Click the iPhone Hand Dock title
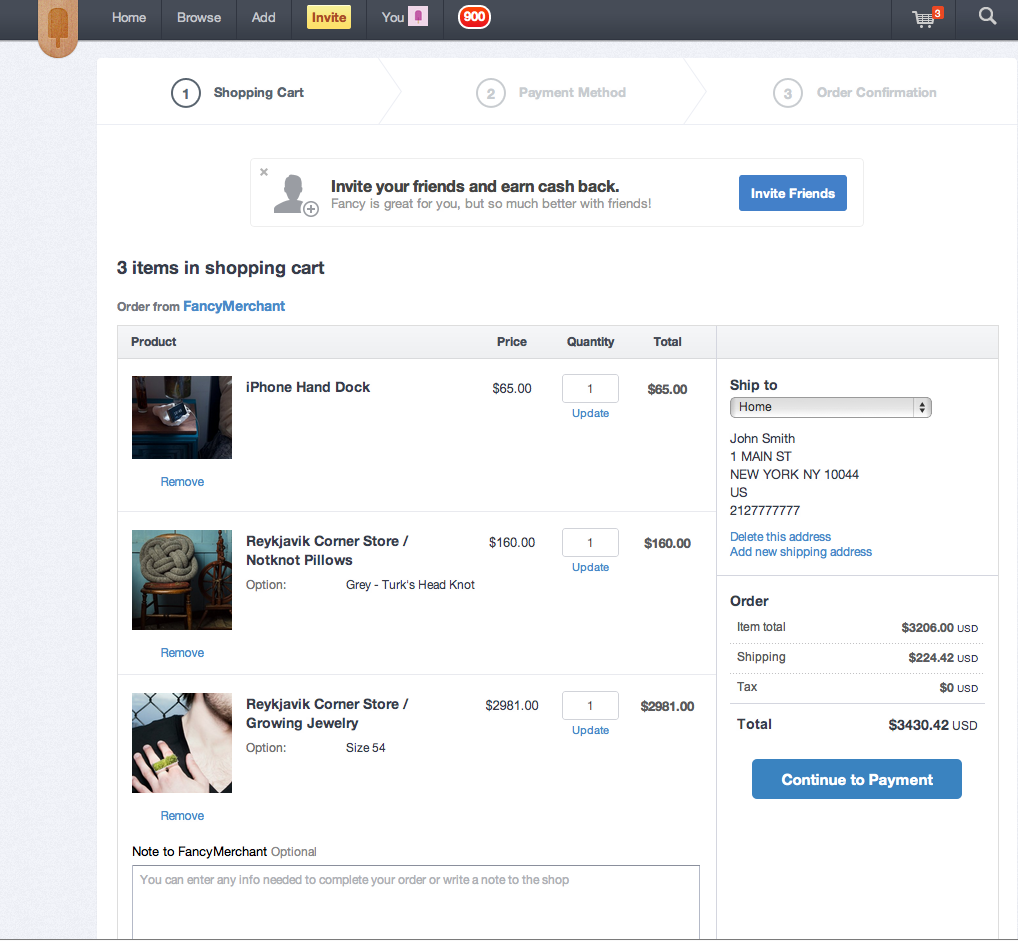Image resolution: width=1018 pixels, height=941 pixels. 308,387
